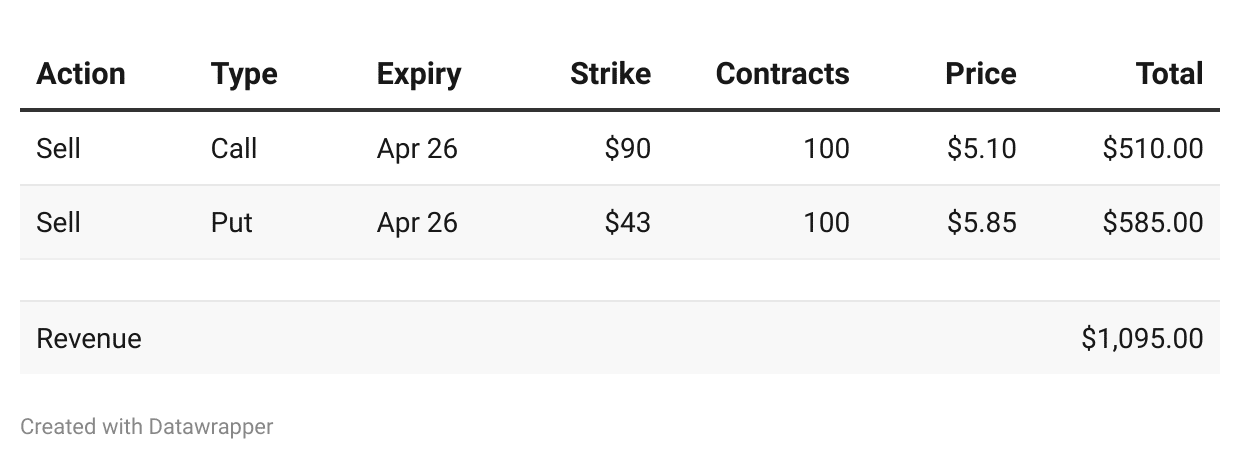The image size is (1240, 460).
Task: Click the $43 strike value
Action: [x=628, y=222]
